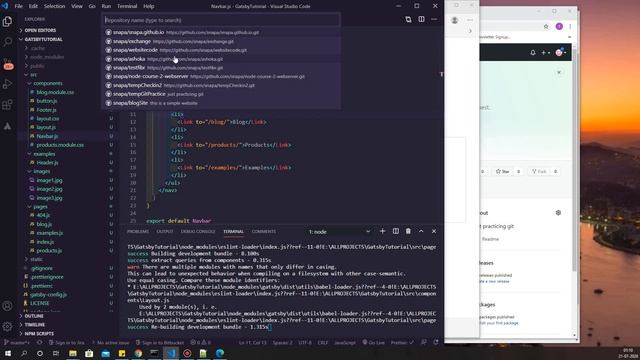Select repository snapa/exchange
Viewport: 640px width, 360px height.
(x=221, y=41)
